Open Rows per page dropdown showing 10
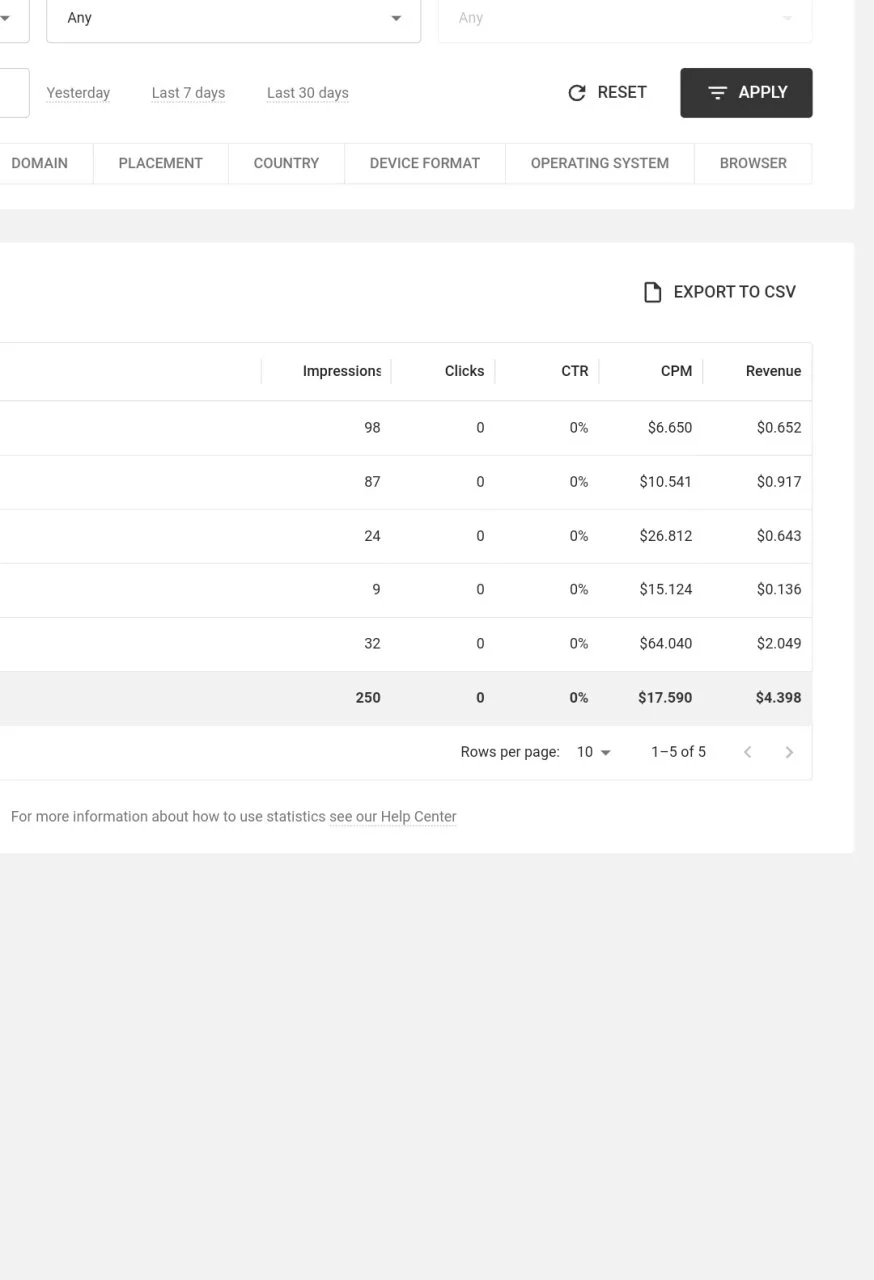The height and width of the screenshot is (1280, 874). [x=594, y=752]
